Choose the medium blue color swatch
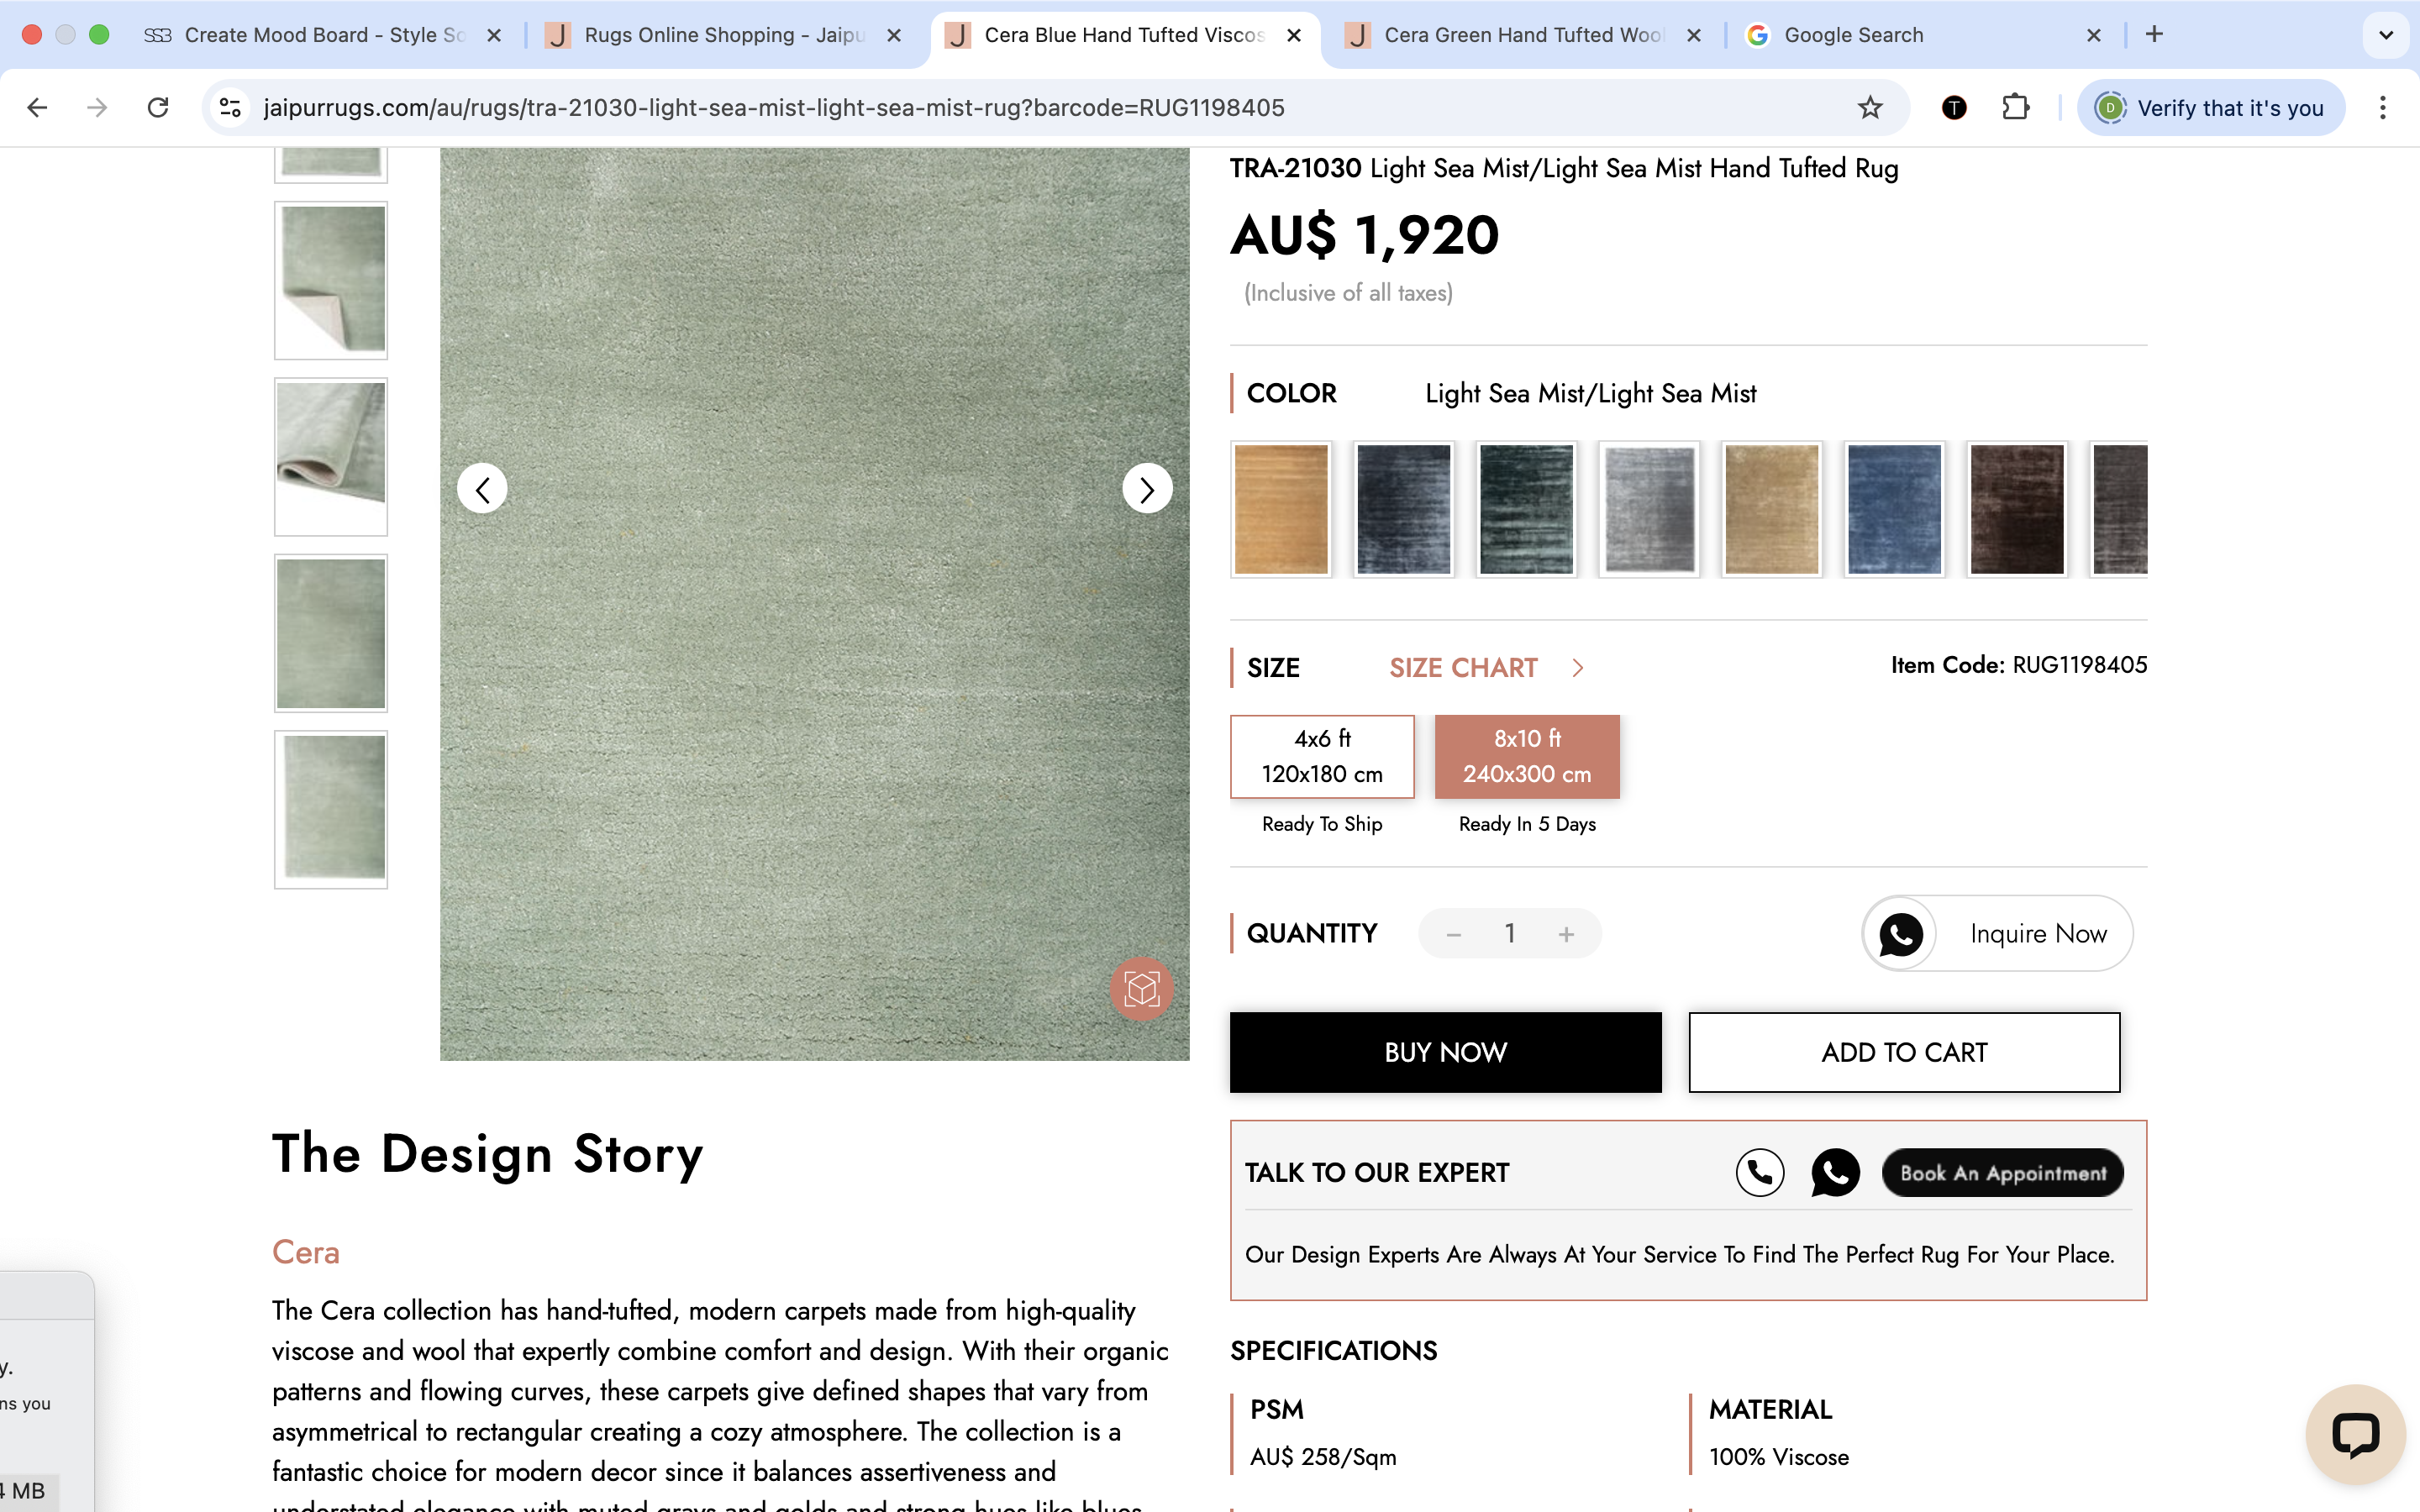The image size is (2420, 1512). [1895, 509]
